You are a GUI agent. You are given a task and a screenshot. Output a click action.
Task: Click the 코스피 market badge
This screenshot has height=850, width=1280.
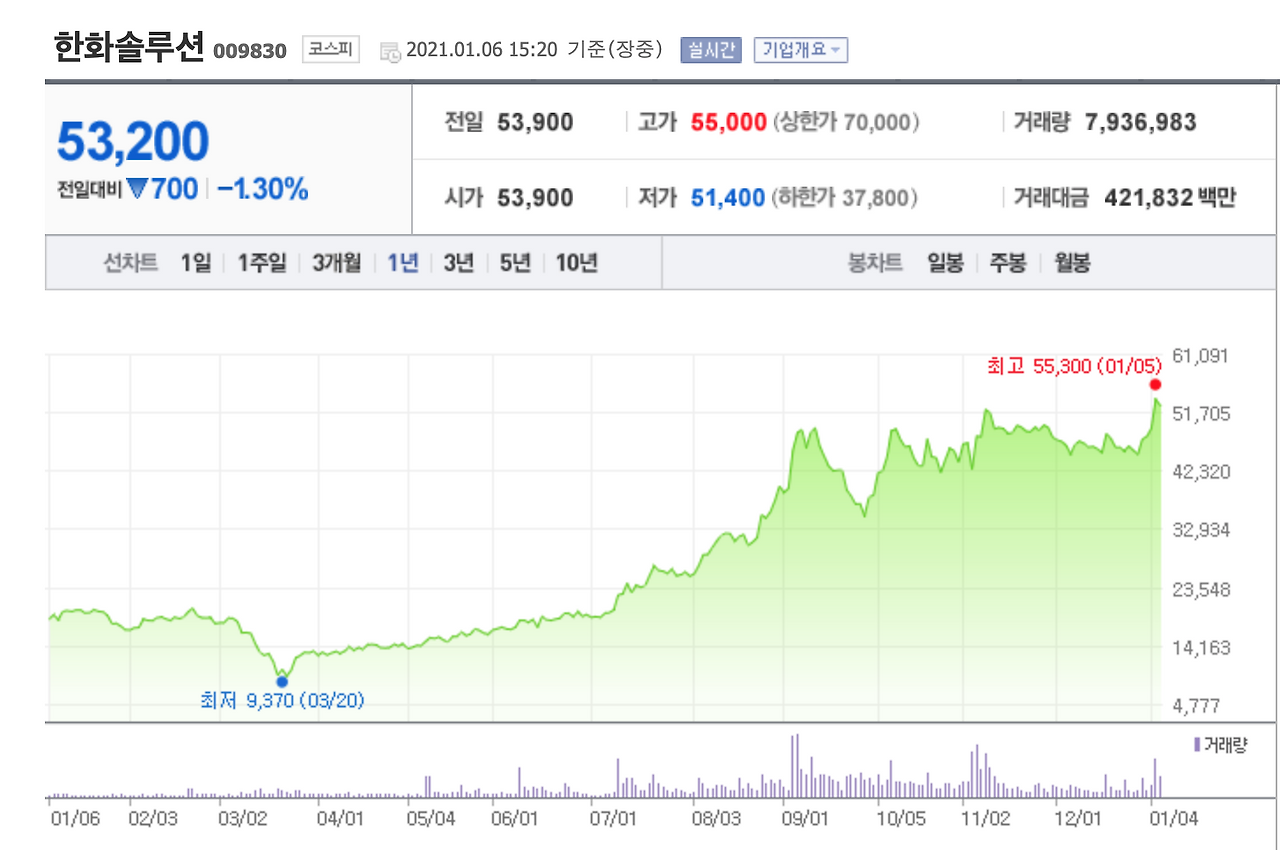(x=331, y=49)
